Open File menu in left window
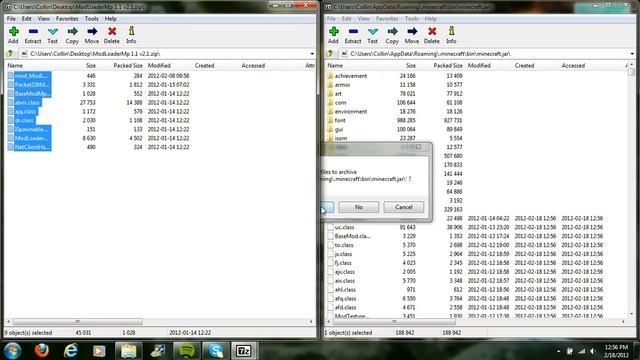 [11, 19]
